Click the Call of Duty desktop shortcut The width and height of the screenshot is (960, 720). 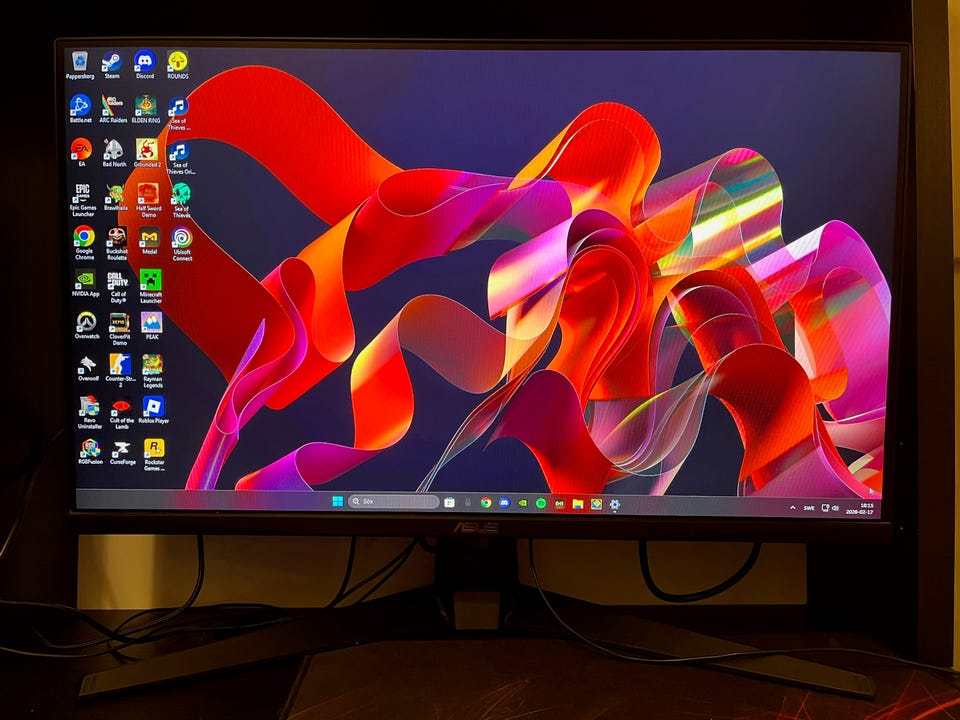click(x=118, y=287)
